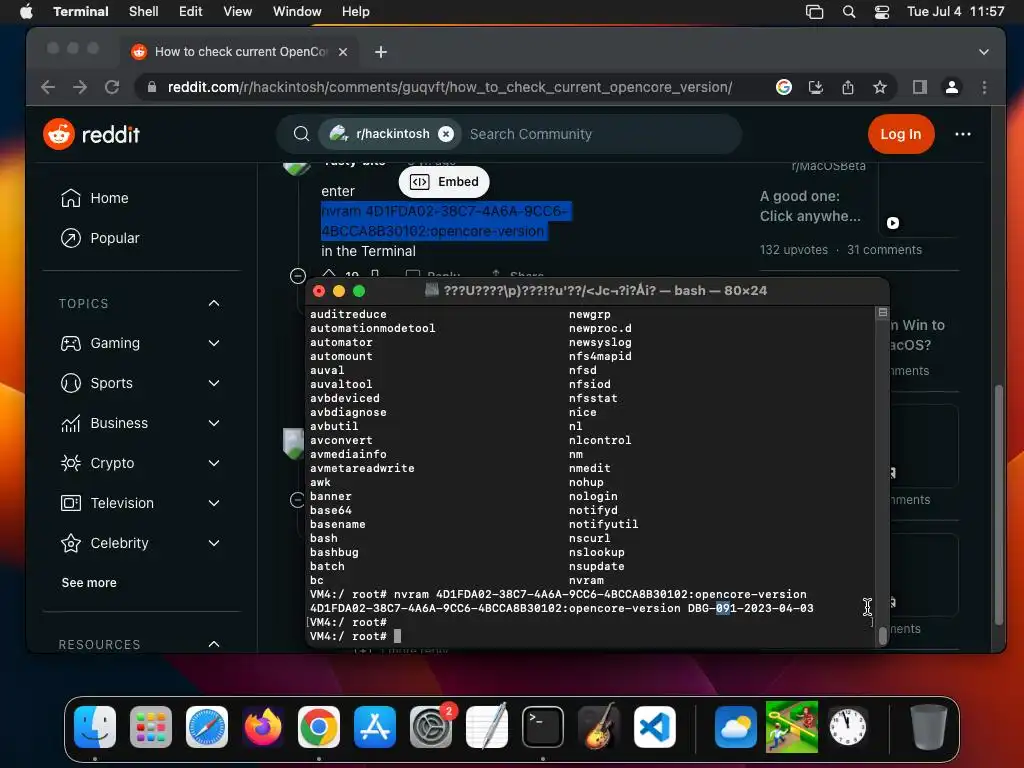Open the tab search dropdown chevron

tap(984, 52)
